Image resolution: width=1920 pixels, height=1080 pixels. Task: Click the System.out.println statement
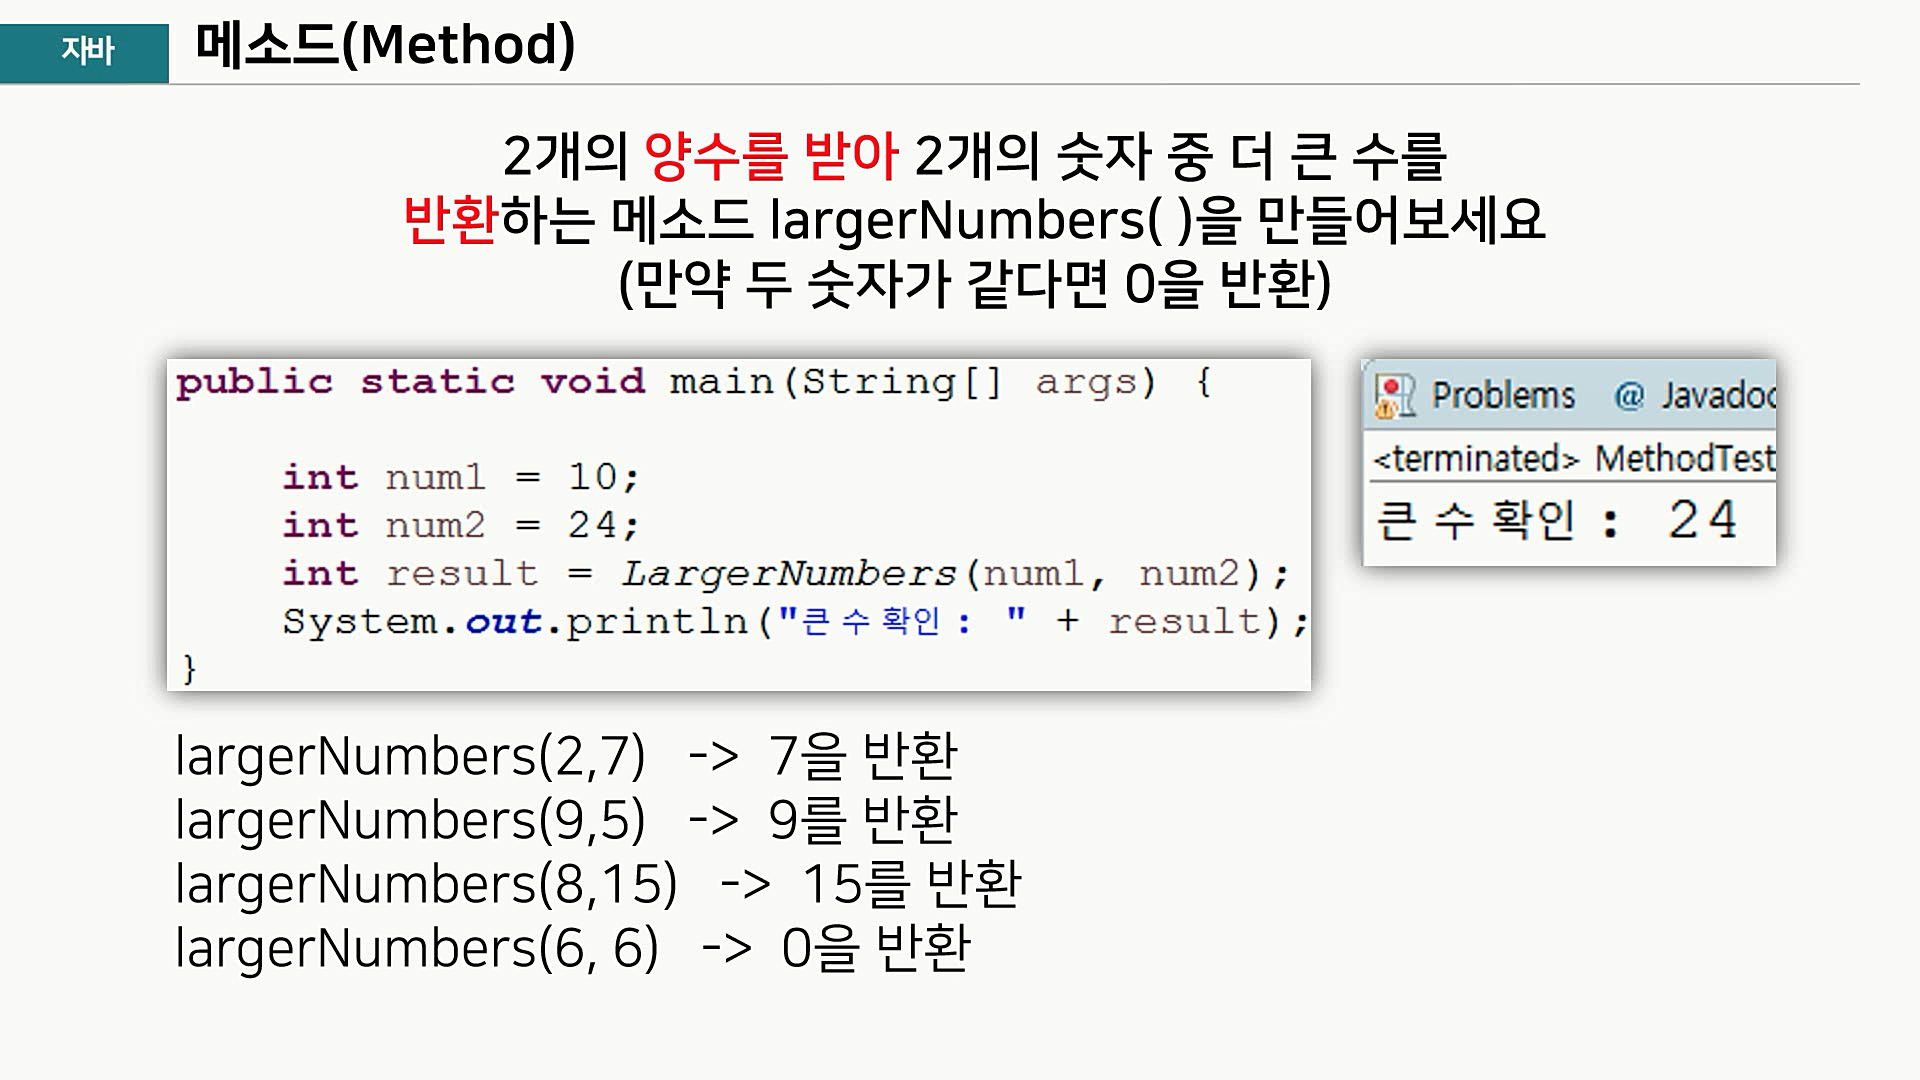pos(795,622)
